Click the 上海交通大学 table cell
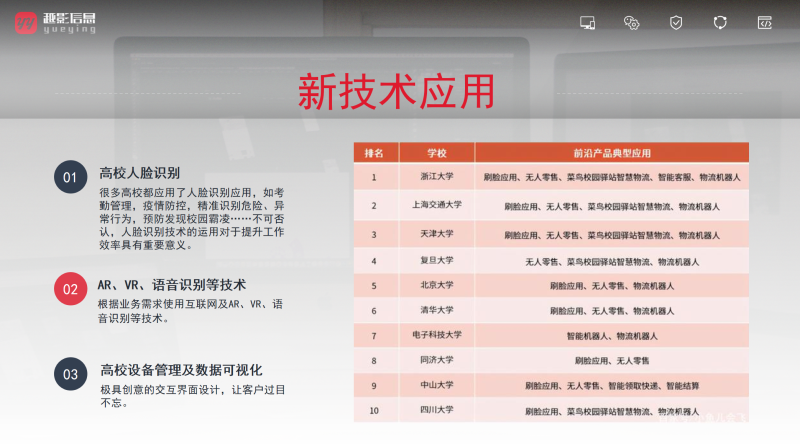 click(x=437, y=205)
